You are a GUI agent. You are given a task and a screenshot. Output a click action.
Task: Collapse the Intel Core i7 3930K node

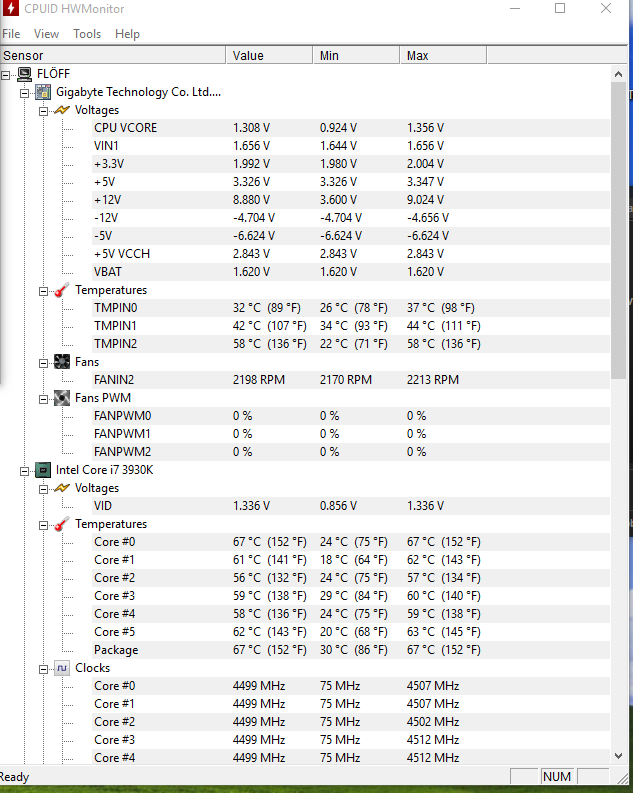(x=24, y=471)
